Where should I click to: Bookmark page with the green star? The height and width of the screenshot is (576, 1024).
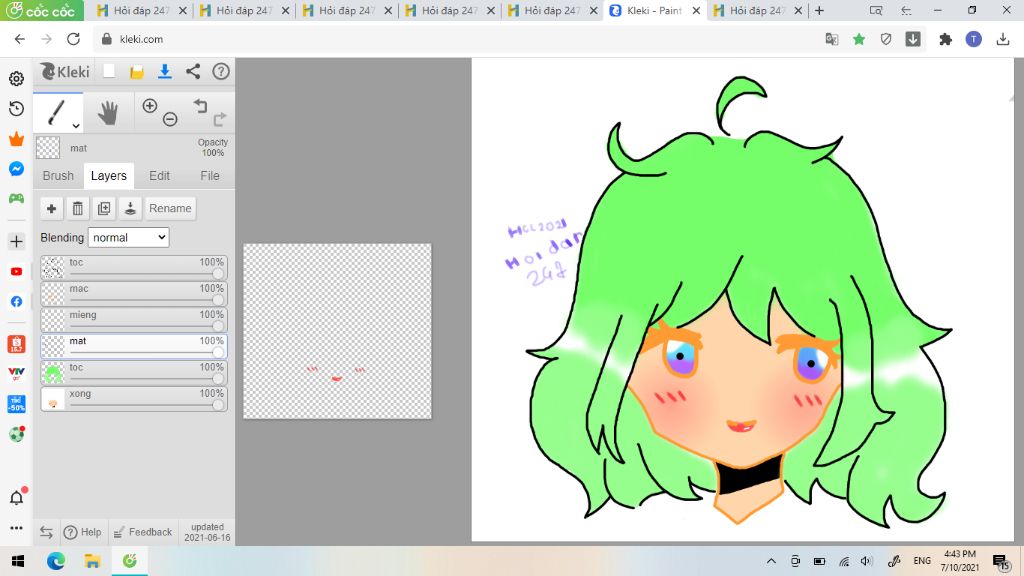coord(859,39)
